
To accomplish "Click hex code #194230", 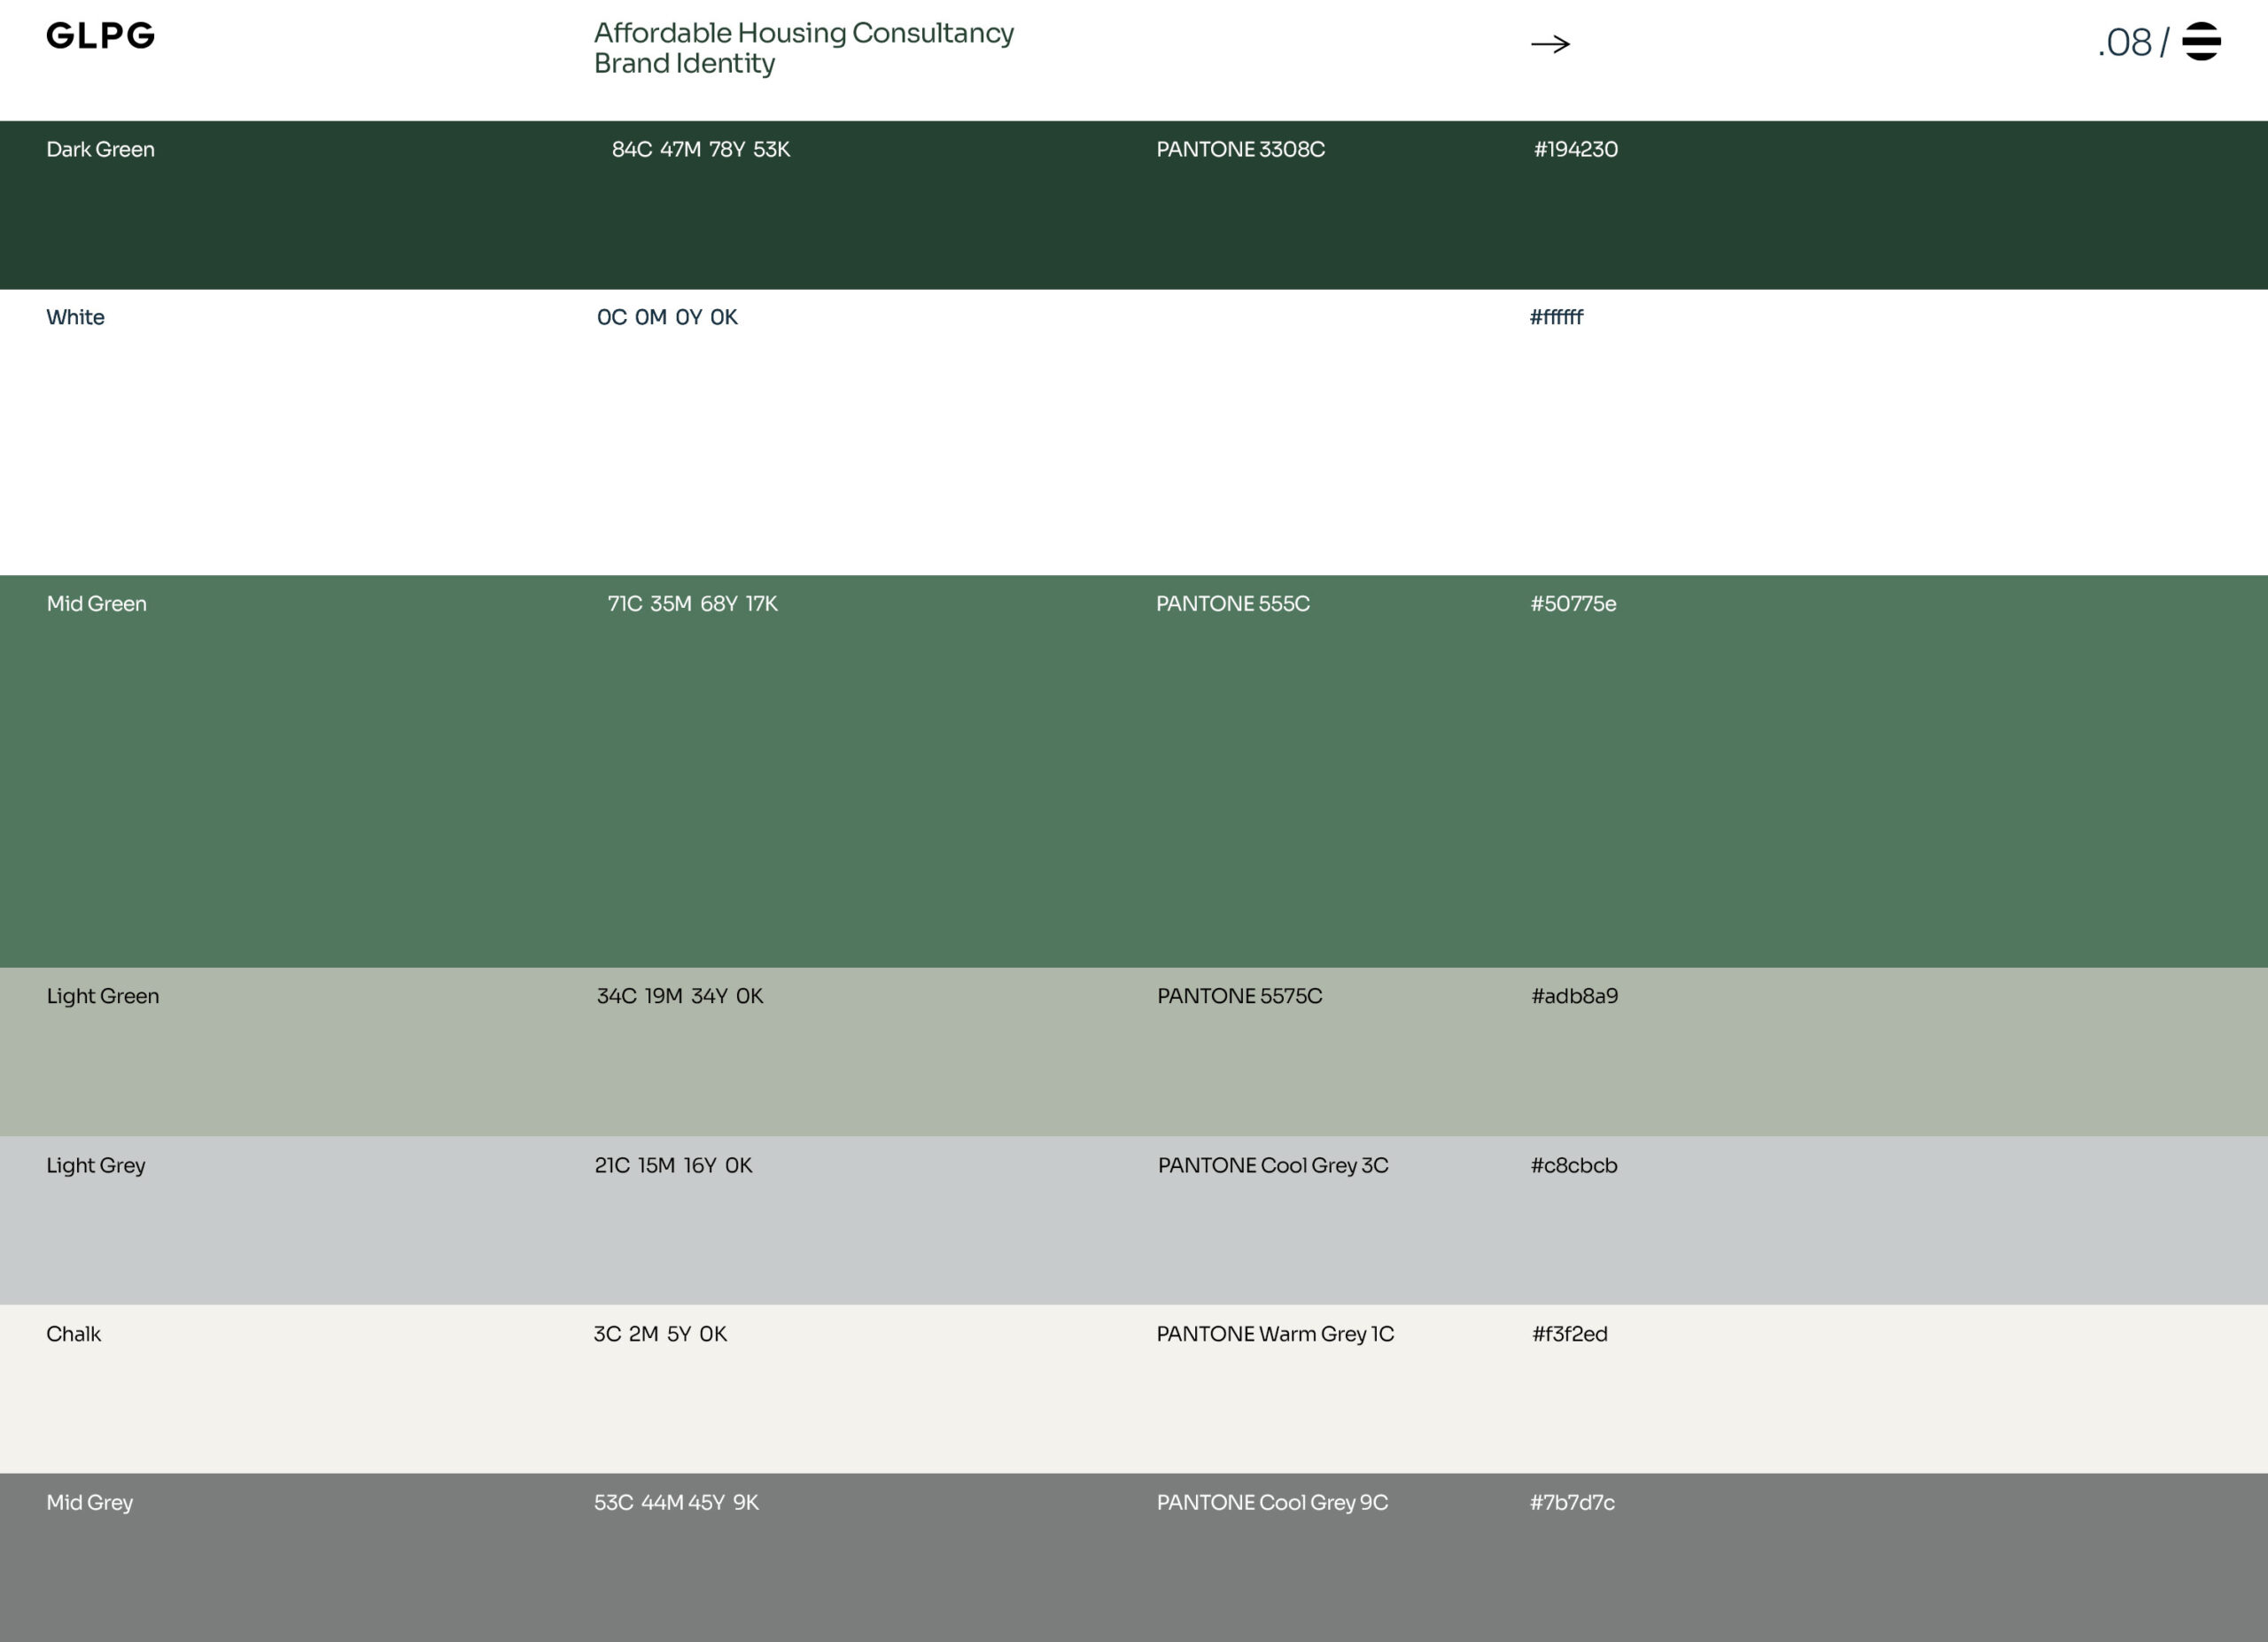I will tap(1575, 150).
